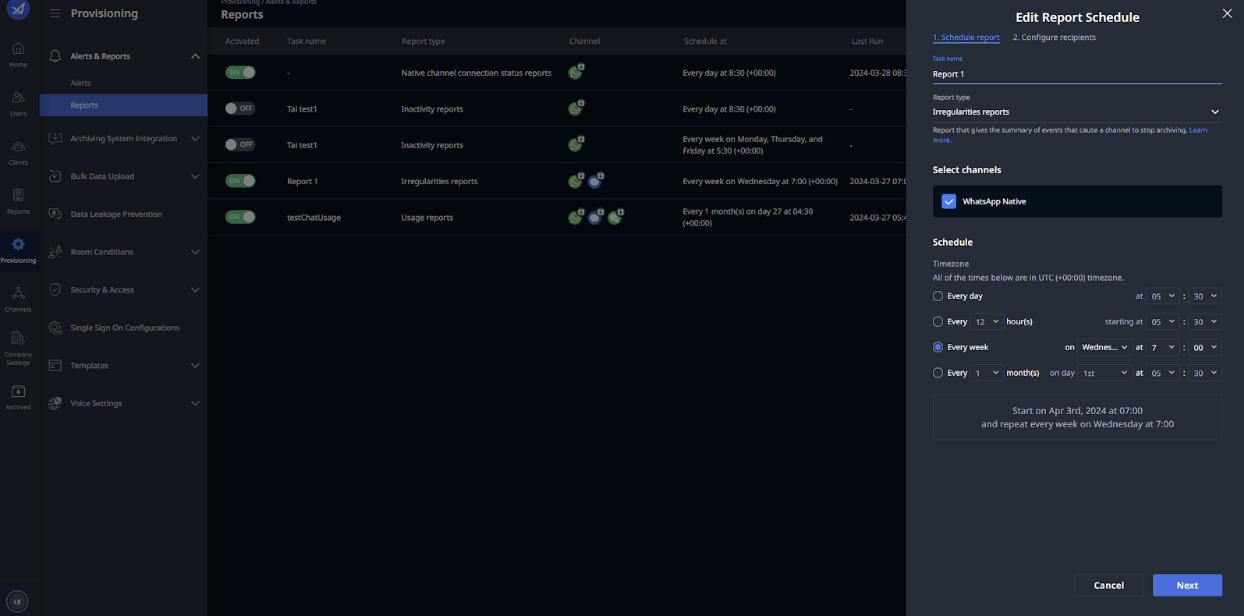The height and width of the screenshot is (616, 1244).
Task: Click the Archiving System Integration icon
Action: pyautogui.click(x=55, y=138)
